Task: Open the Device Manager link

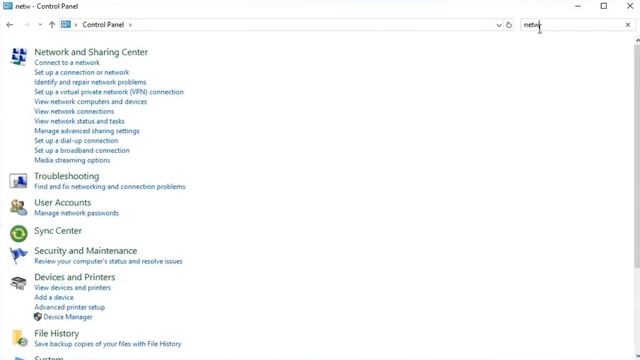Action: pyautogui.click(x=68, y=317)
